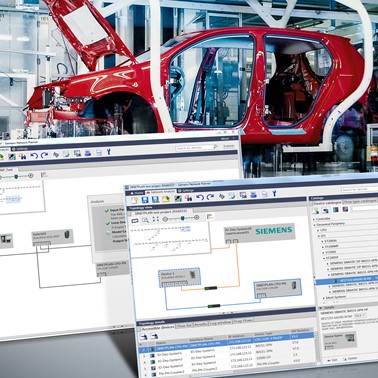Click the zoom slider handle in topology view
This screenshot has height=378, width=378.
[x=182, y=218]
